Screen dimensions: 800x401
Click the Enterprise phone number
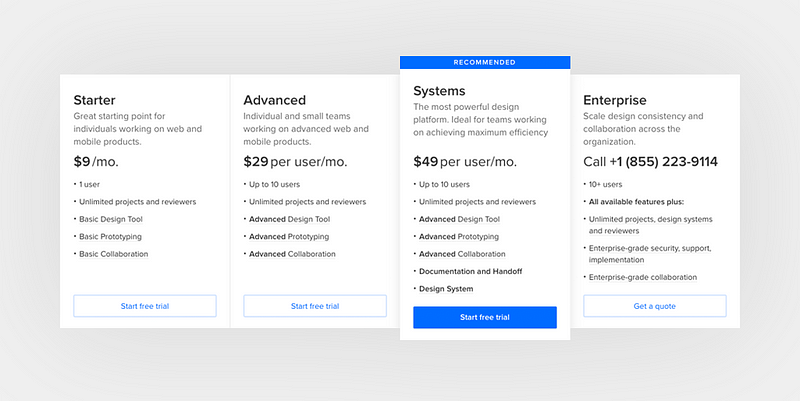[663, 162]
